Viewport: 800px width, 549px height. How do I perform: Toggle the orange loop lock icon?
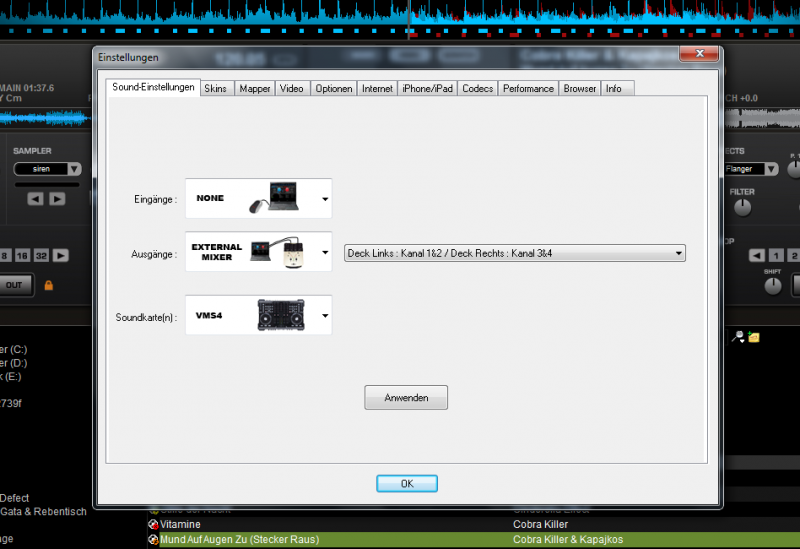click(48, 285)
